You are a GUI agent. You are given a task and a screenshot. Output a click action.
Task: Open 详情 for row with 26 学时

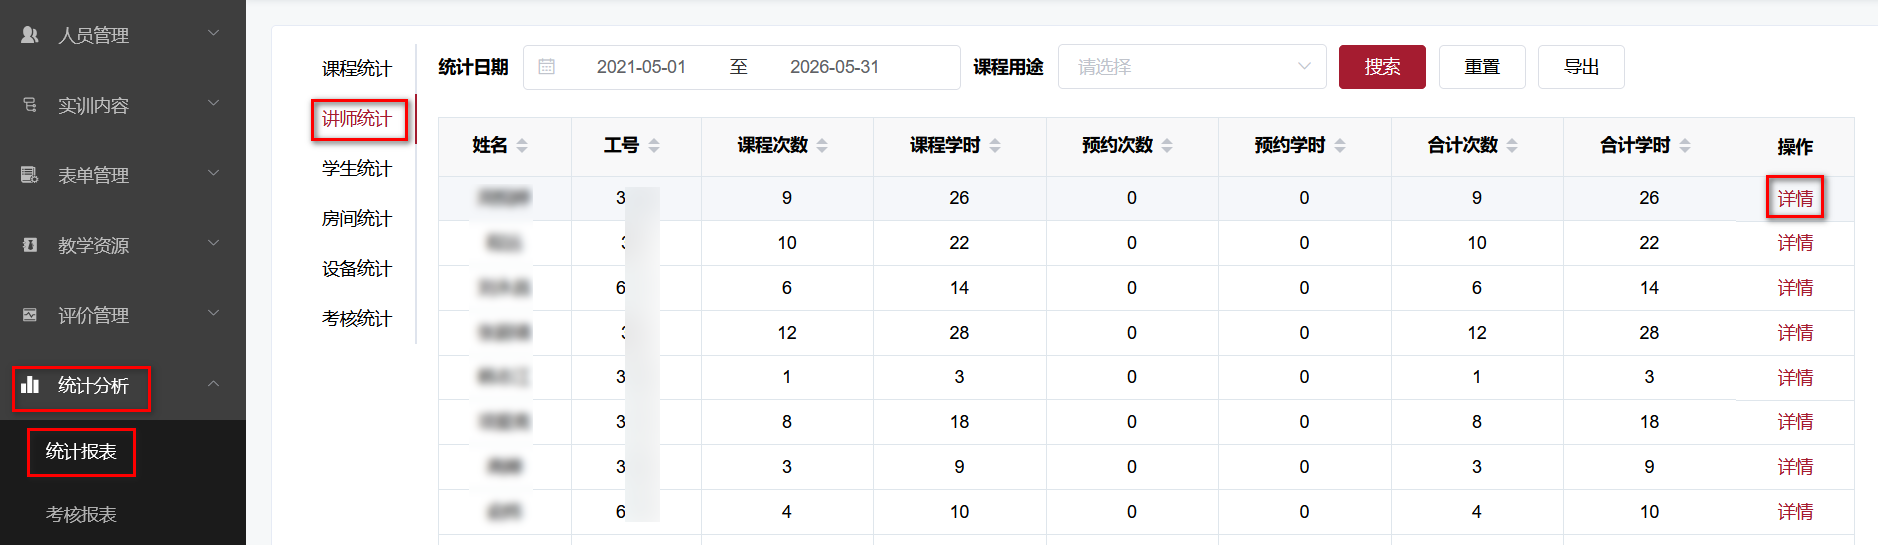coord(1795,198)
